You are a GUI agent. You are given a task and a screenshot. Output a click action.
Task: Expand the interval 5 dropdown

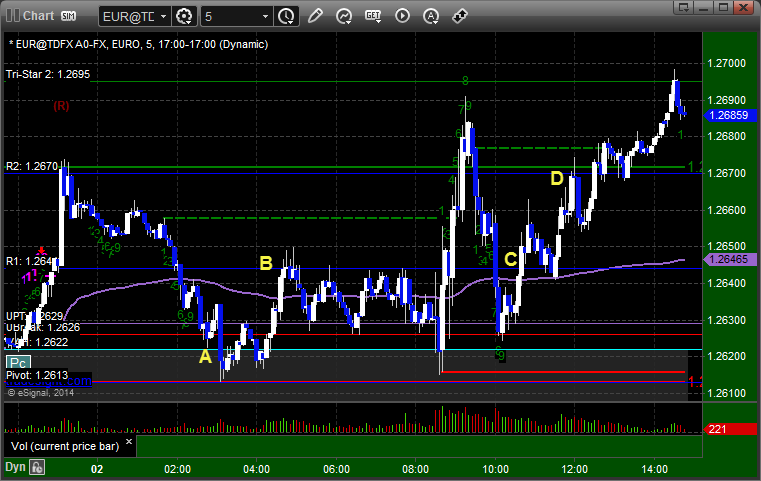point(236,17)
